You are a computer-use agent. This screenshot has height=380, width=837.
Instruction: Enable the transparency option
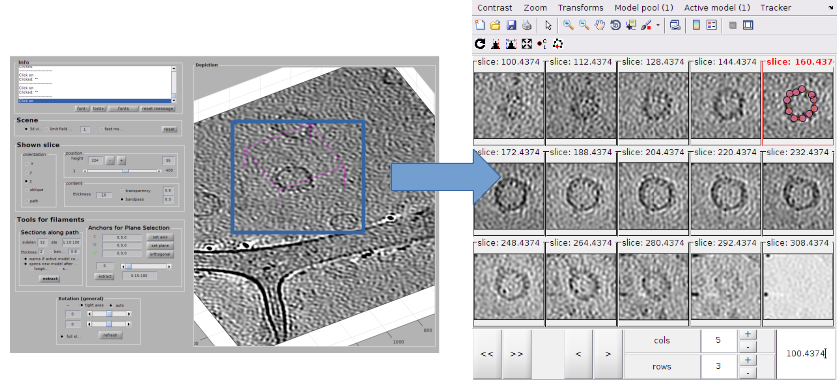click(123, 190)
